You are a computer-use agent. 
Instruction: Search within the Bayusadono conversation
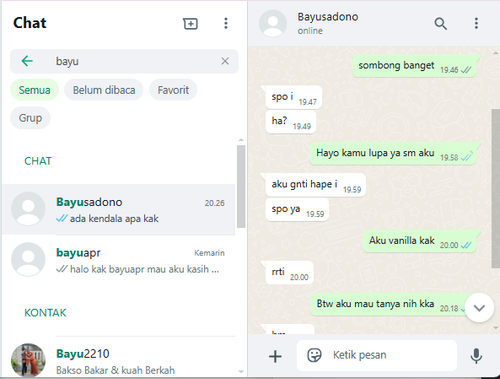441,24
